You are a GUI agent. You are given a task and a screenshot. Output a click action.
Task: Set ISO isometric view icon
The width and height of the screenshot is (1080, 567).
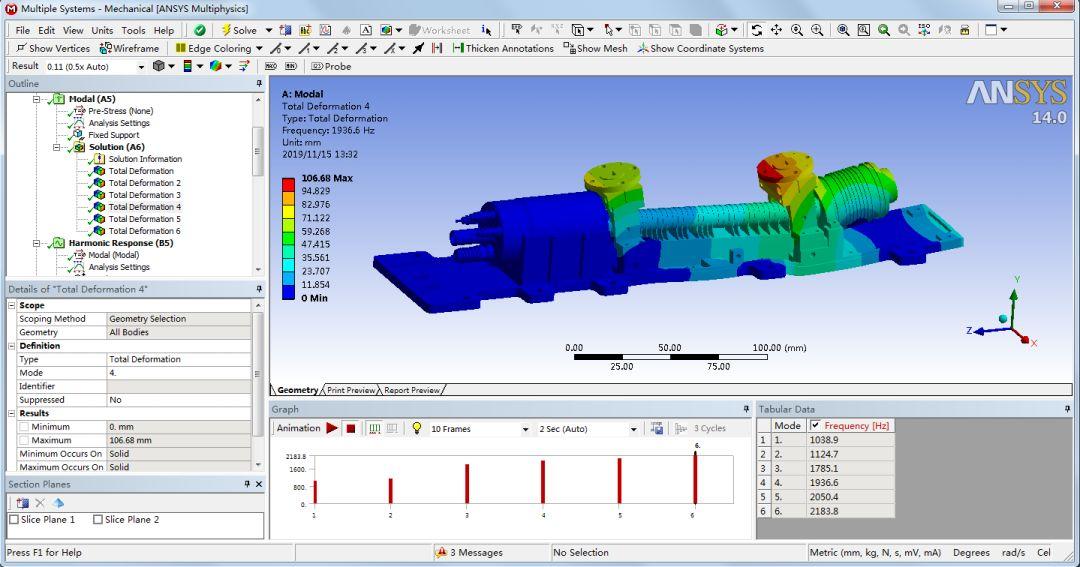point(924,30)
